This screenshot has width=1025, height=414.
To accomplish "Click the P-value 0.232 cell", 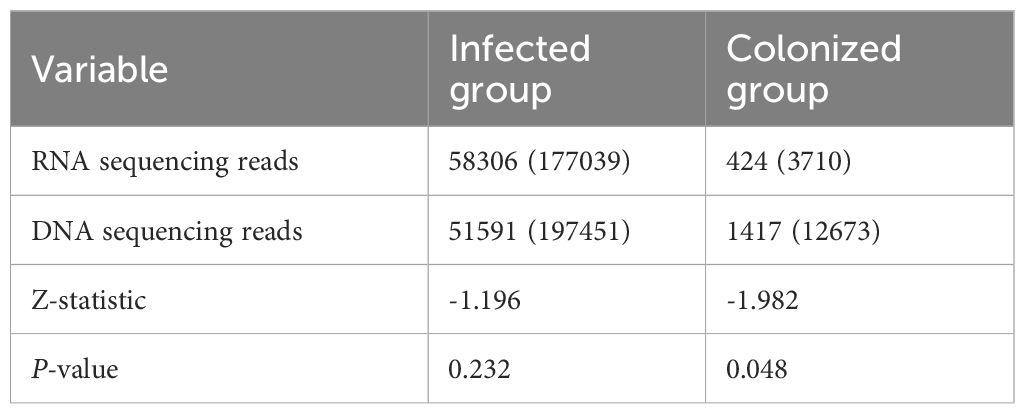I will (x=567, y=368).
